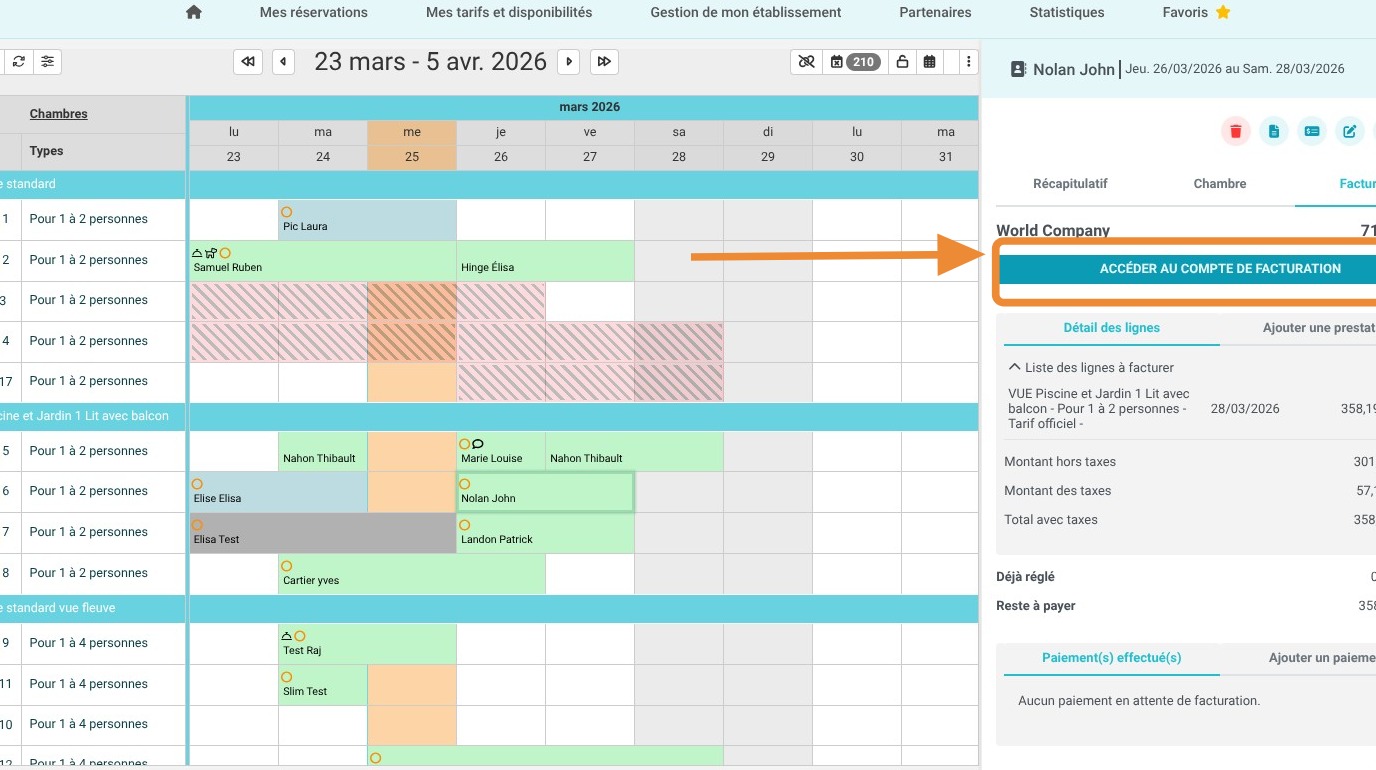Image resolution: width=1376 pixels, height=770 pixels.
Task: Jump back with the double-arrow rewind button
Action: point(248,62)
